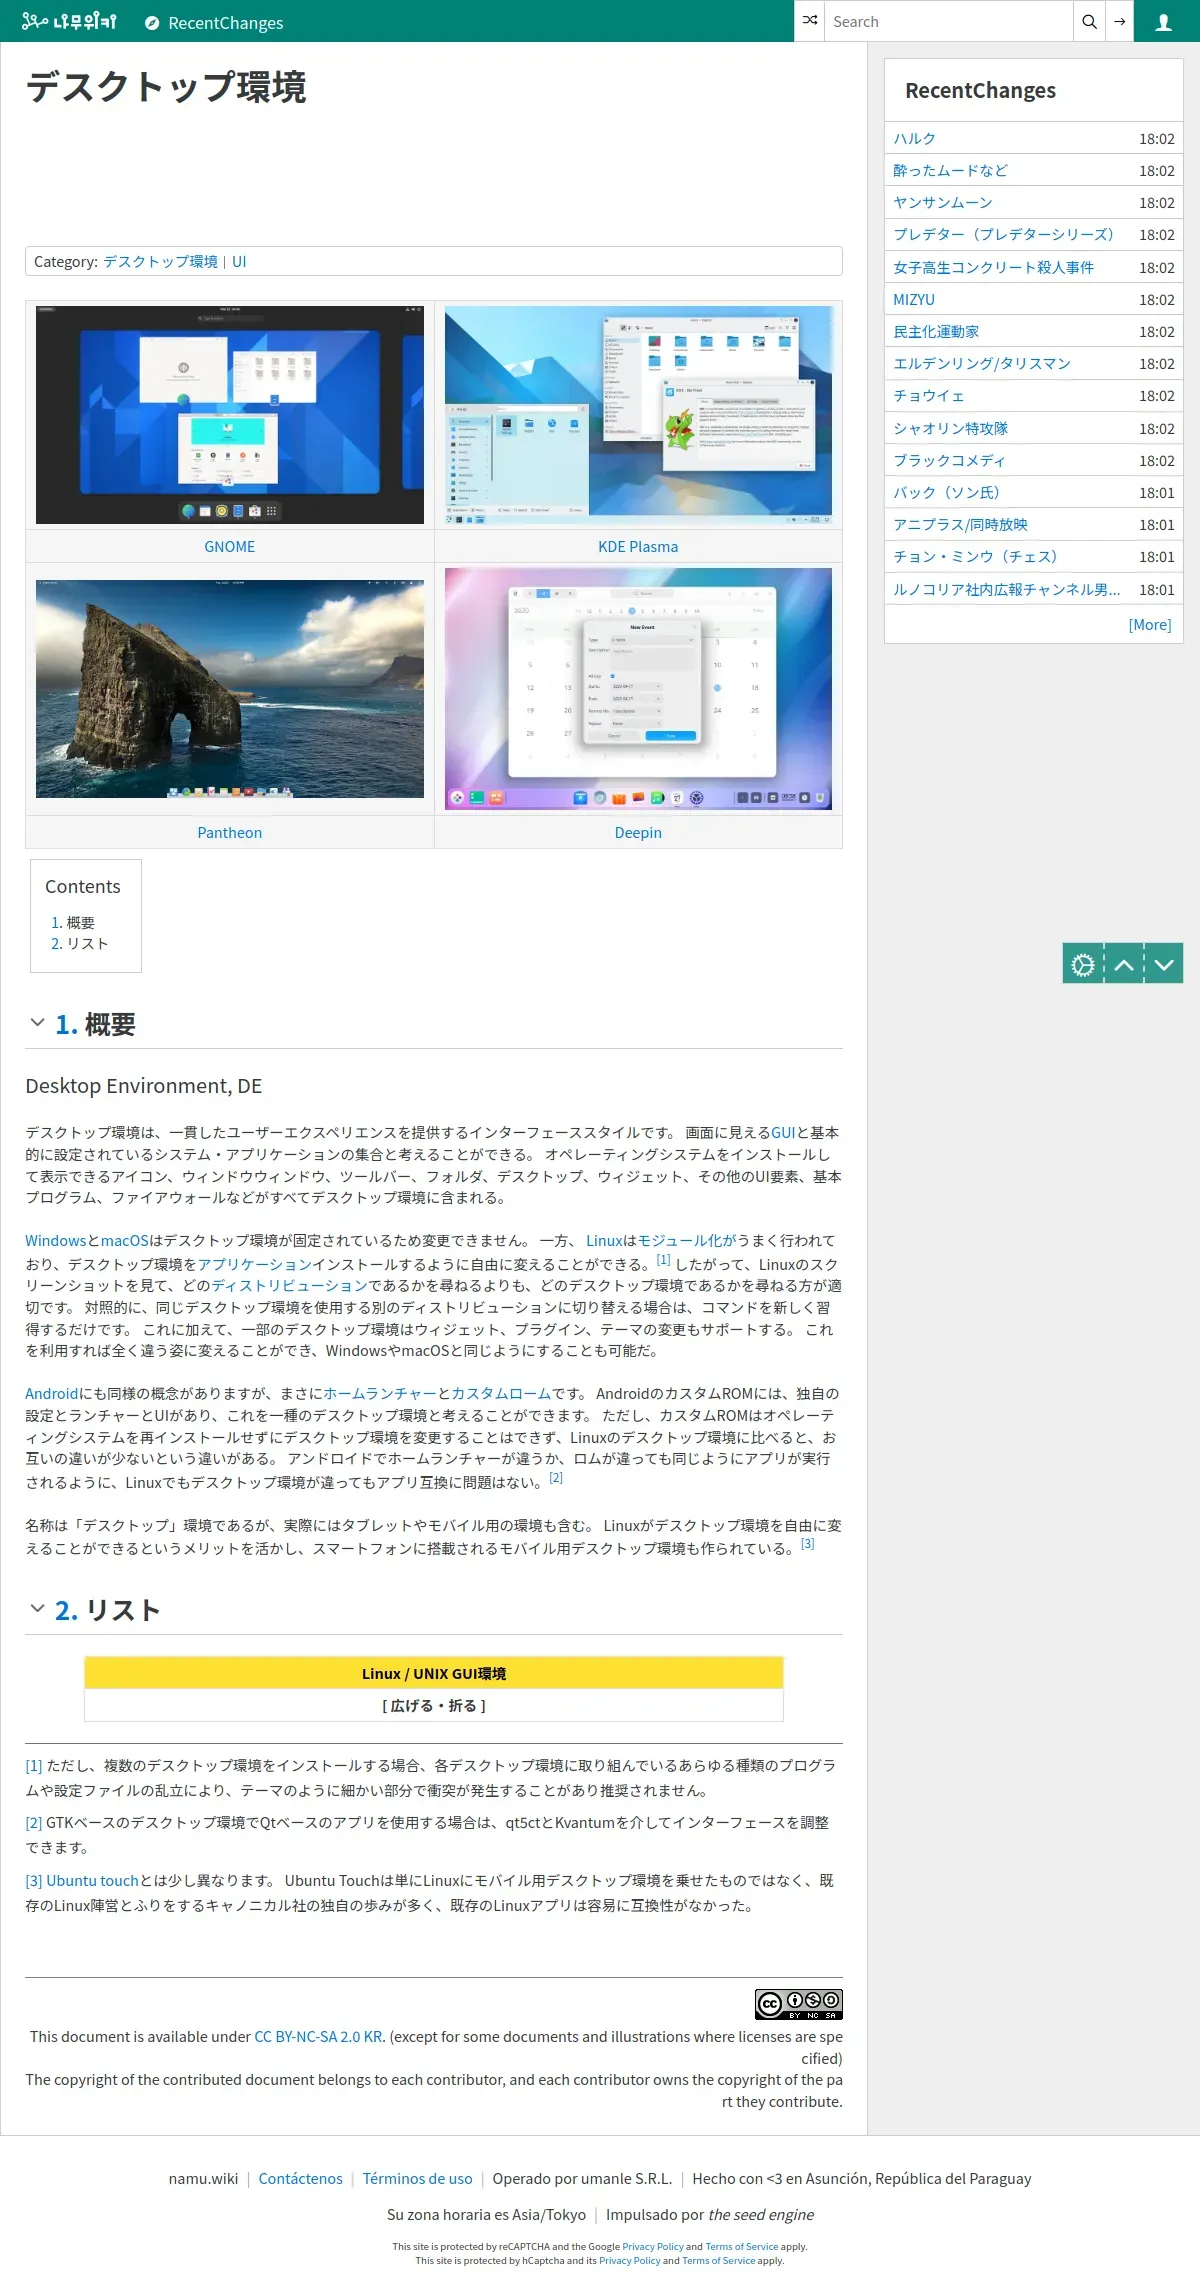This screenshot has width=1200, height=2293.
Task: Jump to contents entry 1. 概要
Action: point(73,923)
